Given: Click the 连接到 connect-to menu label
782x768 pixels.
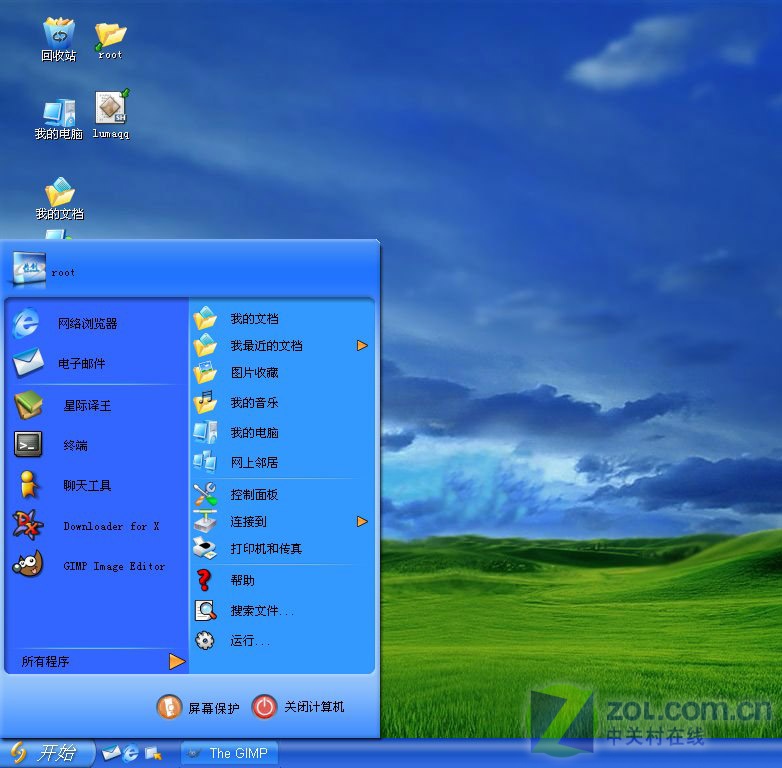Looking at the screenshot, I should point(248,522).
